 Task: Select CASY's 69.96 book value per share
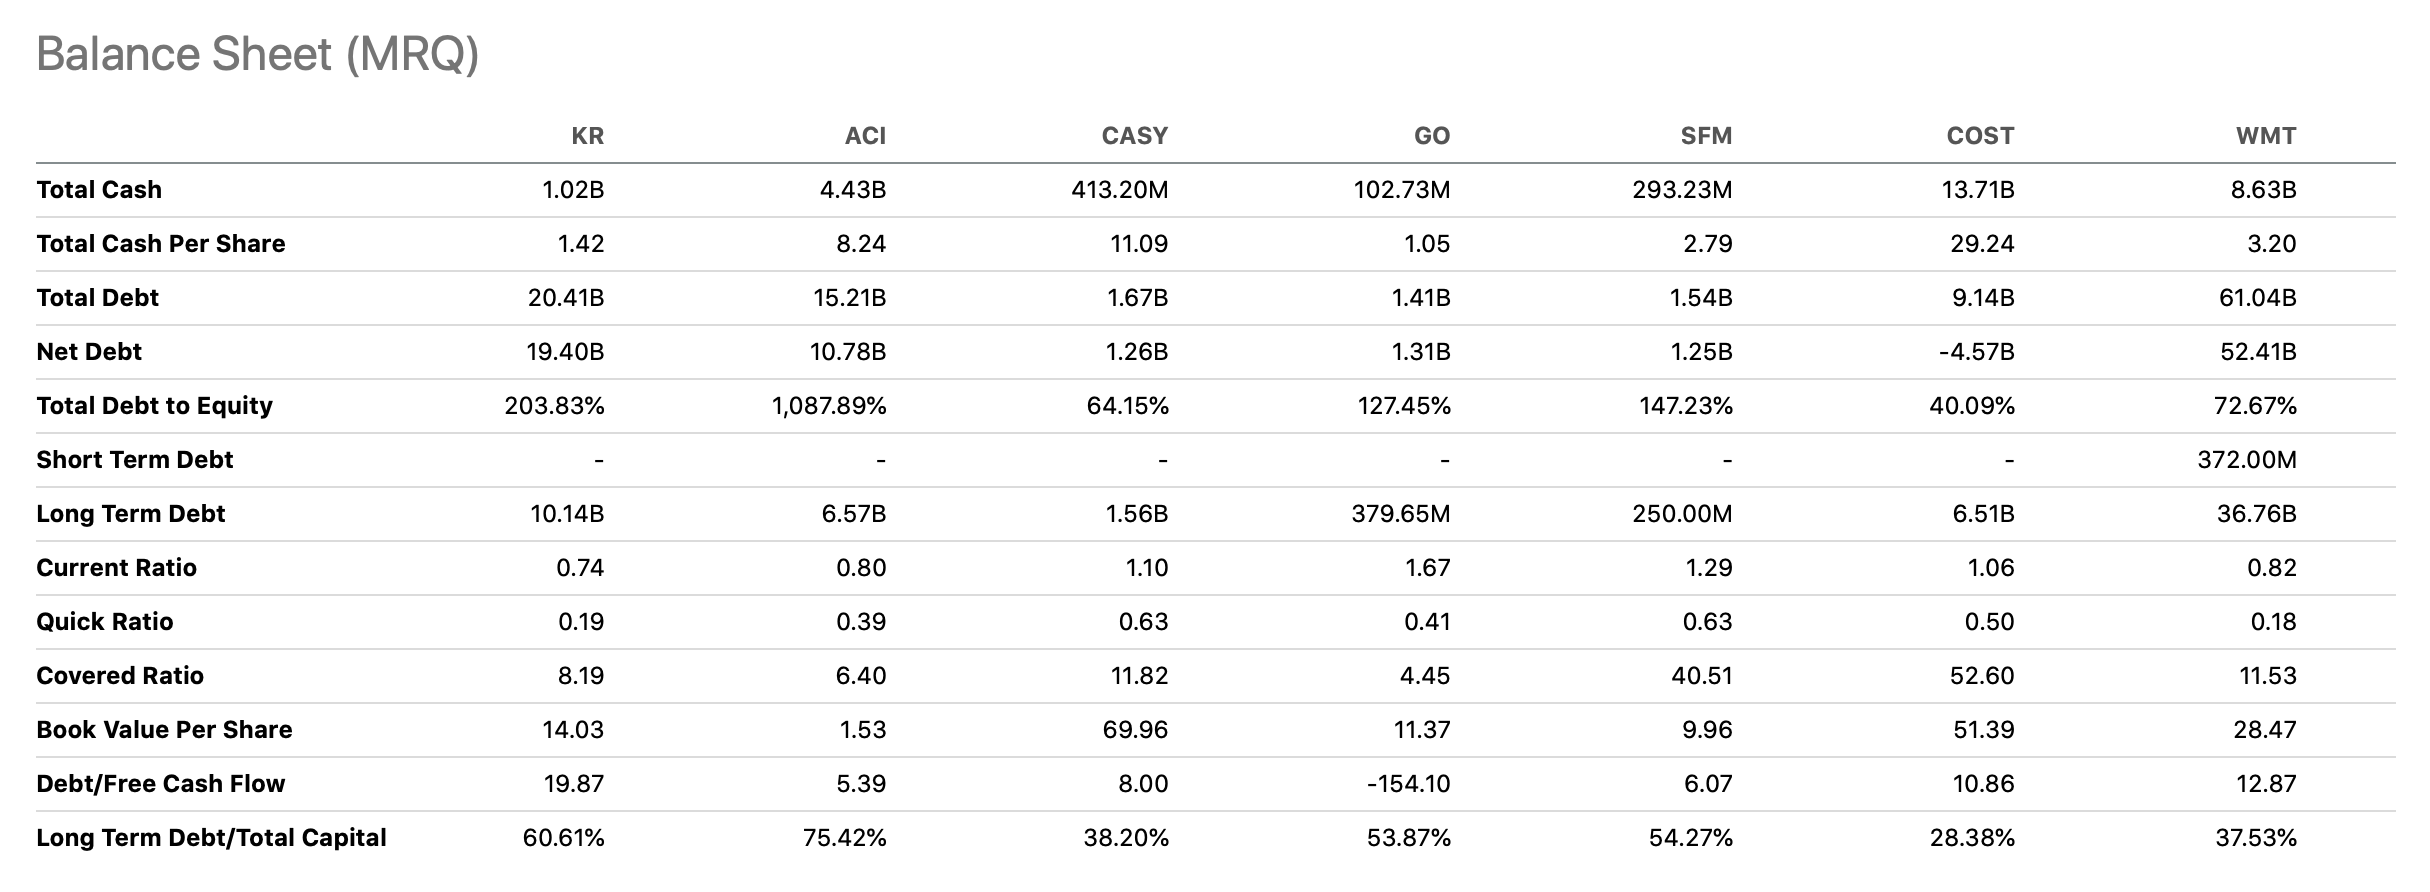point(1135,730)
